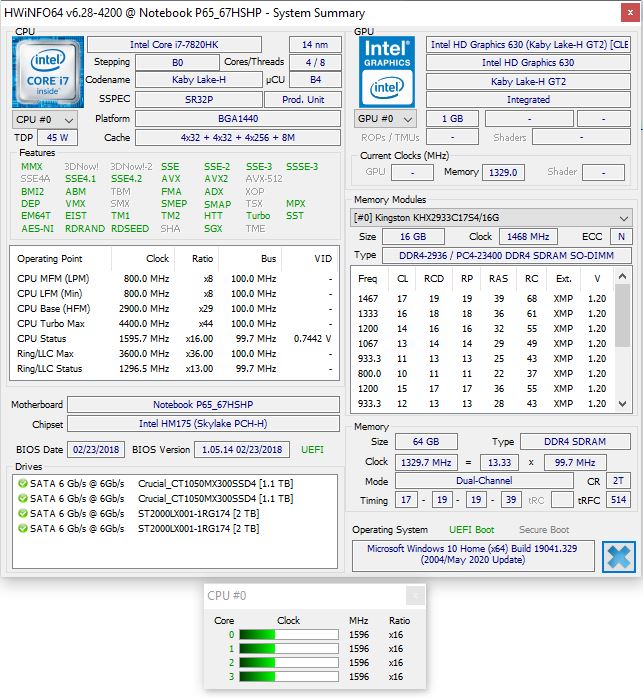The width and height of the screenshot is (643, 698).
Task: Click the cache 4x32 + 4x32 + 4x256 + 8M field
Action: click(x=238, y=138)
